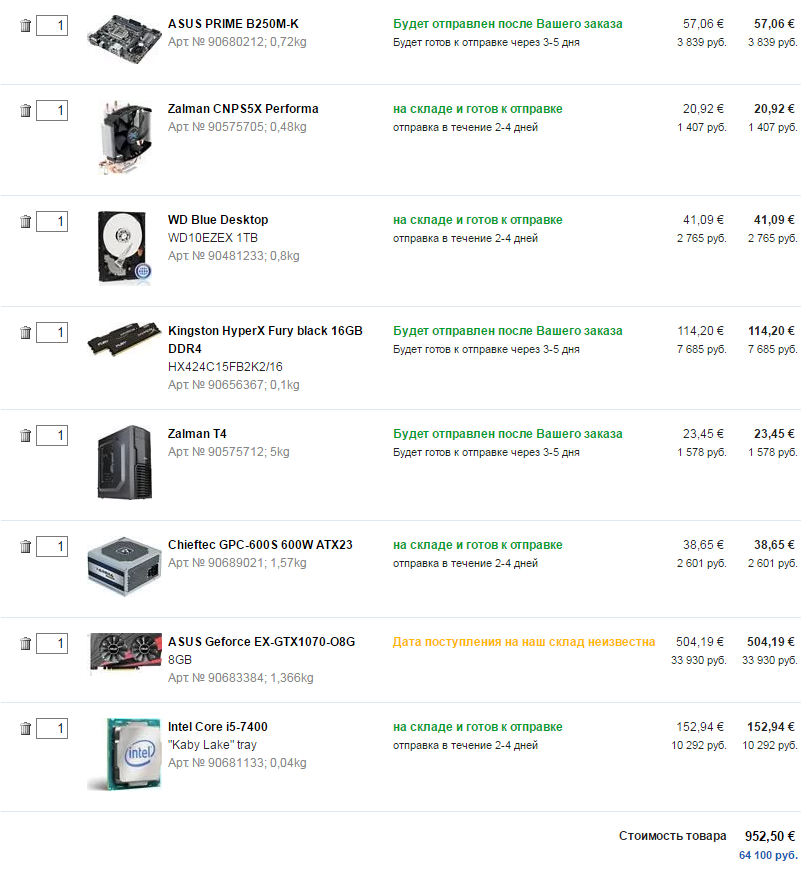Remove Chieftec GPC-600S power supply trash icon
Image resolution: width=802 pixels, height=878 pixels.
25,547
